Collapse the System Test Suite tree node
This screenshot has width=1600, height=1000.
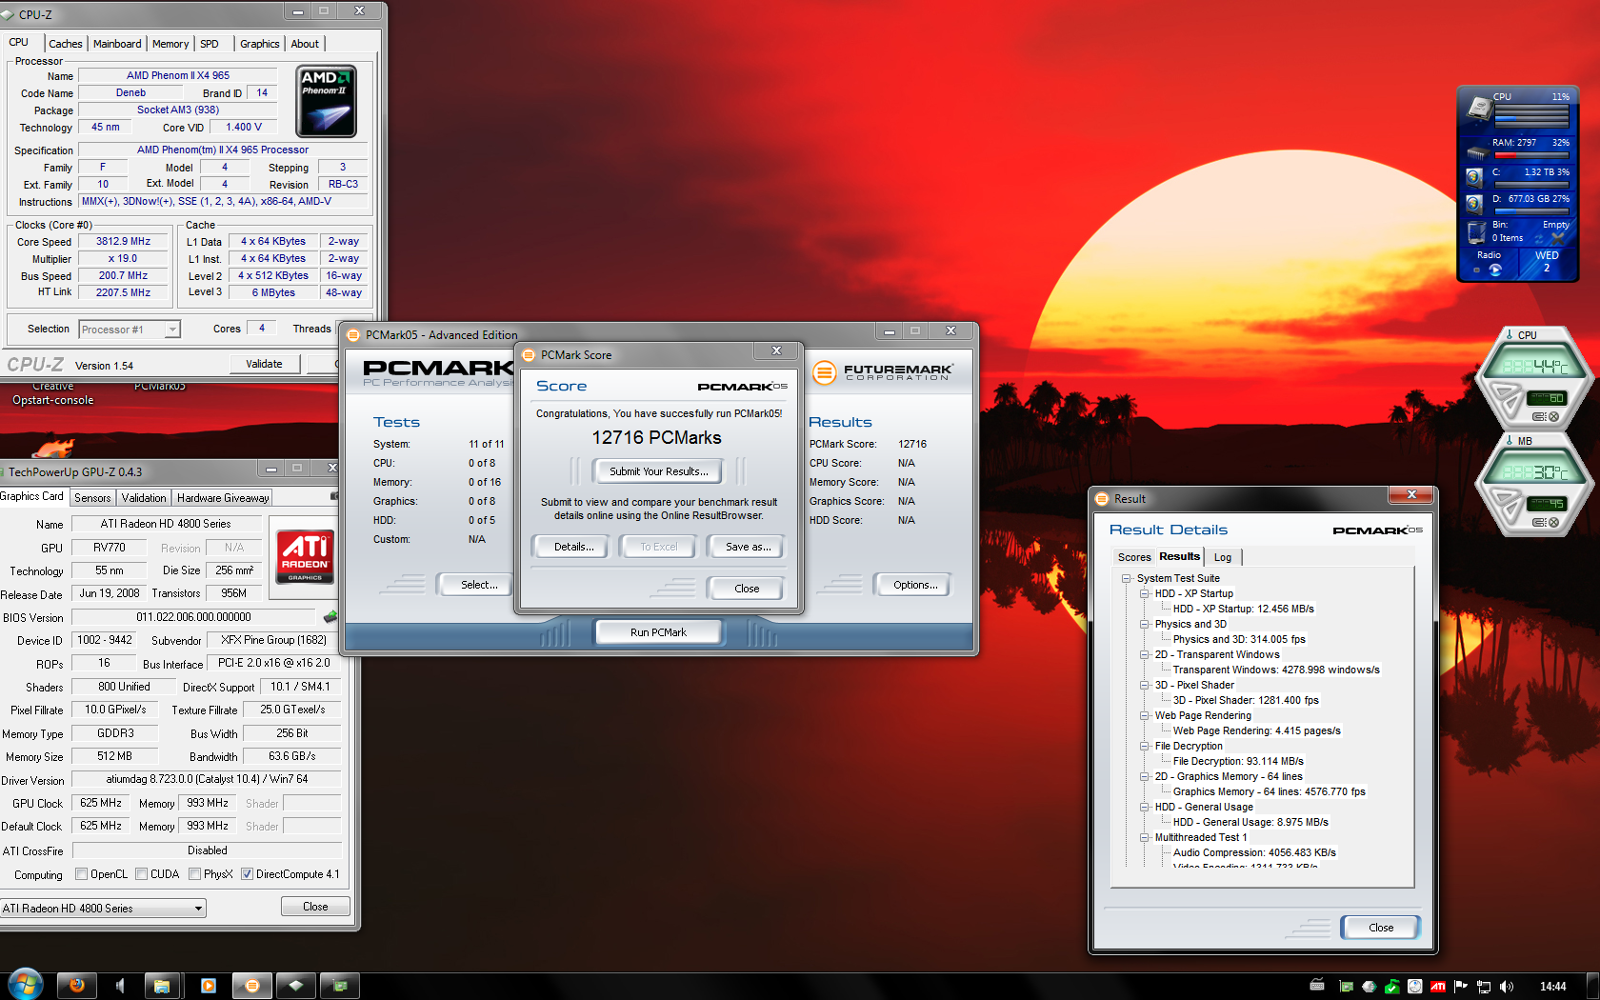[x=1126, y=578]
